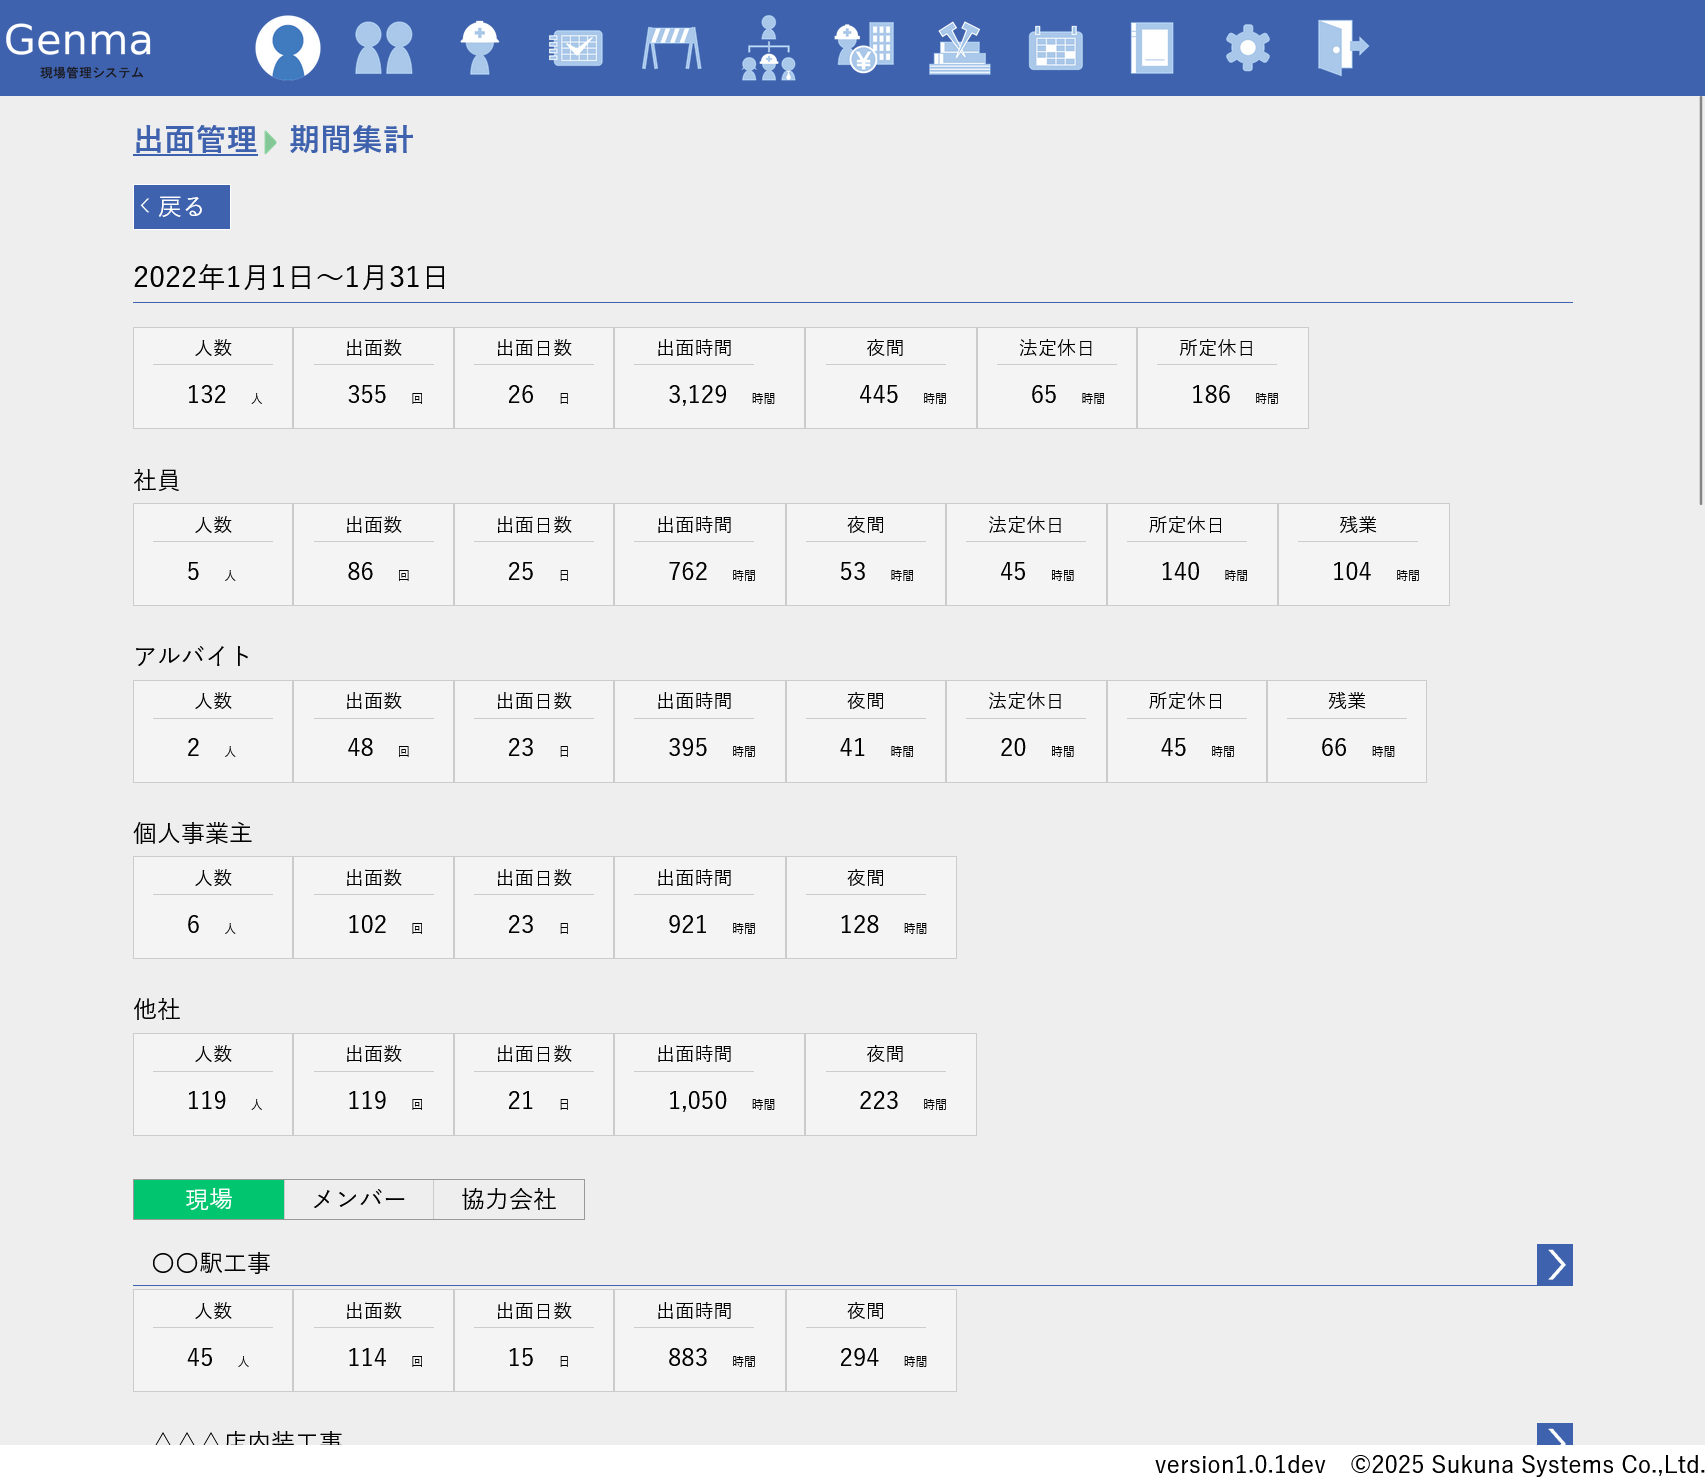This screenshot has height=1483, width=1705.
Task: Open the two-person members icon
Action: [384, 48]
